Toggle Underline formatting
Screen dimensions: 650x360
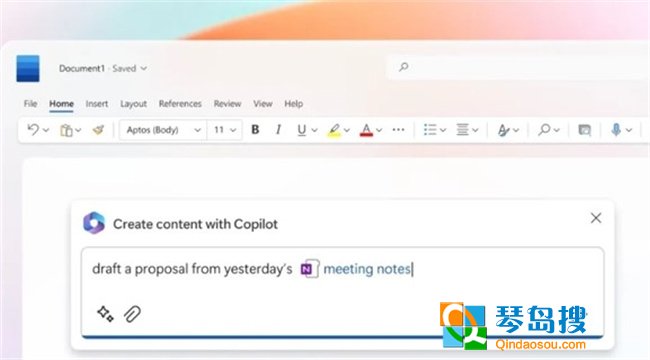click(x=302, y=130)
